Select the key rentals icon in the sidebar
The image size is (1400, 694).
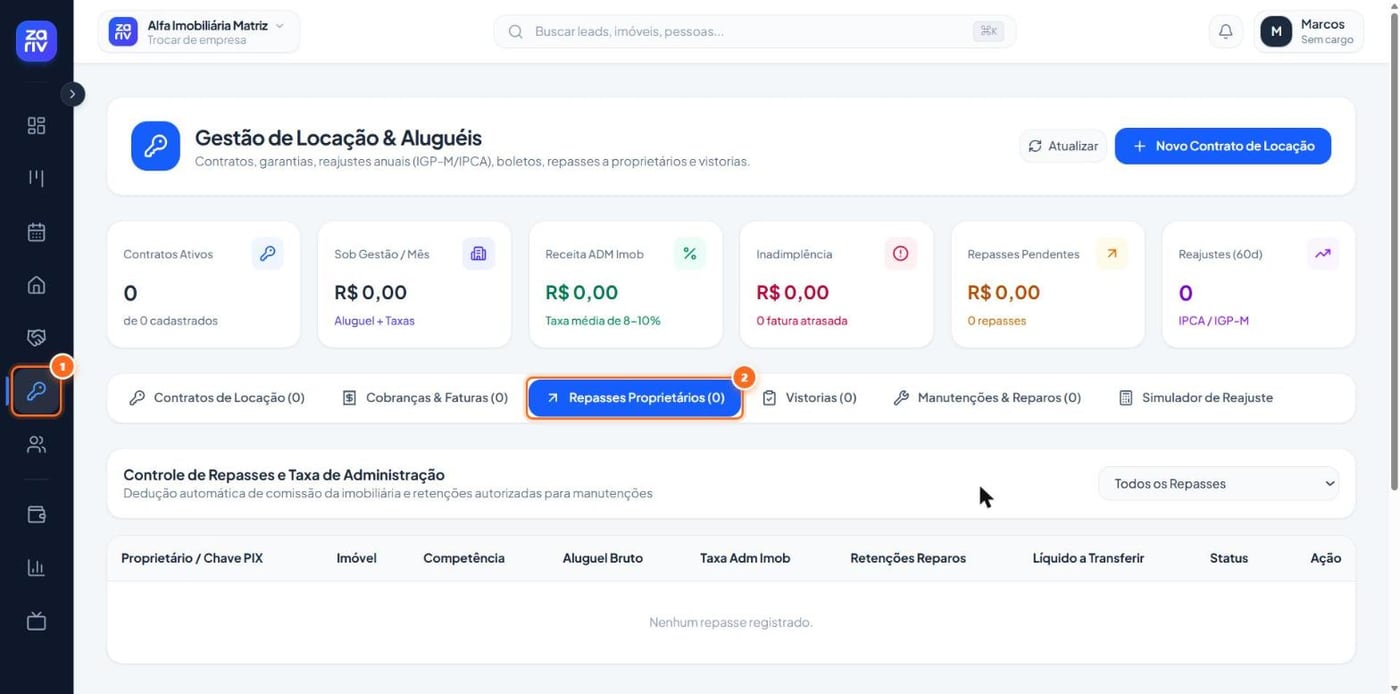tap(36, 391)
